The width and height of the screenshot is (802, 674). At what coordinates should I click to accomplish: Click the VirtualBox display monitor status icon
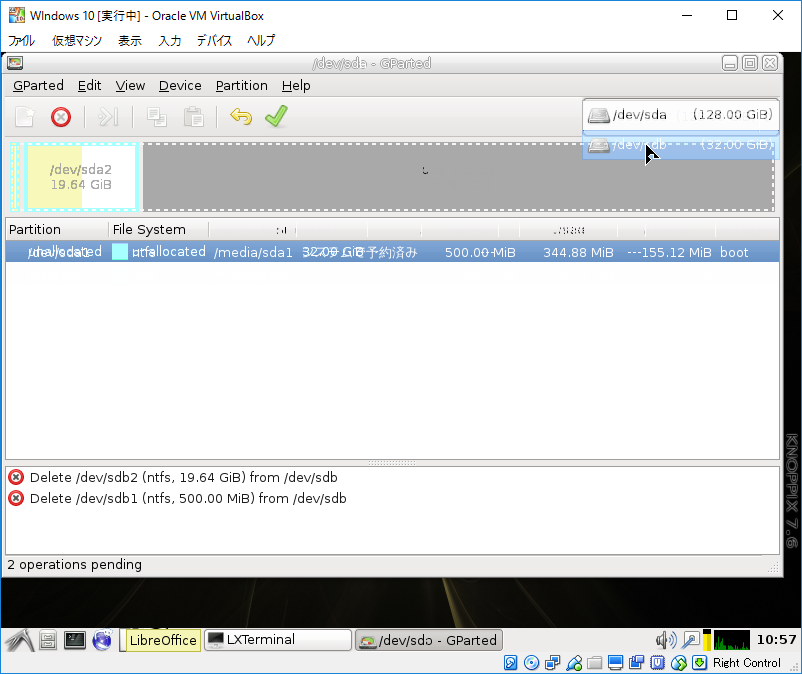pyautogui.click(x=615, y=663)
